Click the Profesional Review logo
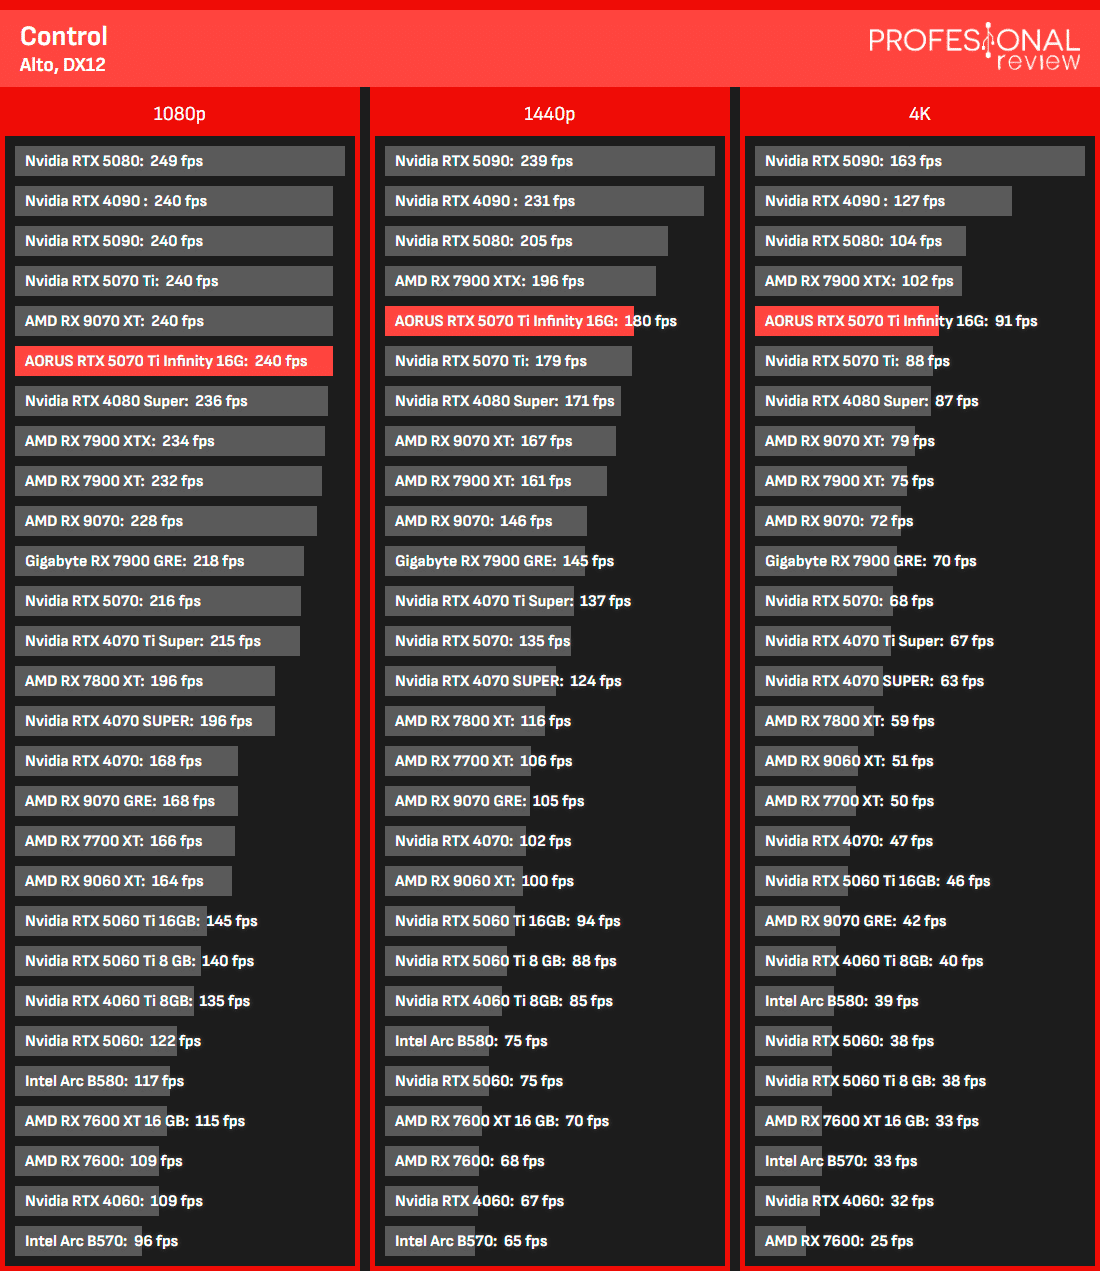Image resolution: width=1100 pixels, height=1271 pixels. pyautogui.click(x=974, y=48)
